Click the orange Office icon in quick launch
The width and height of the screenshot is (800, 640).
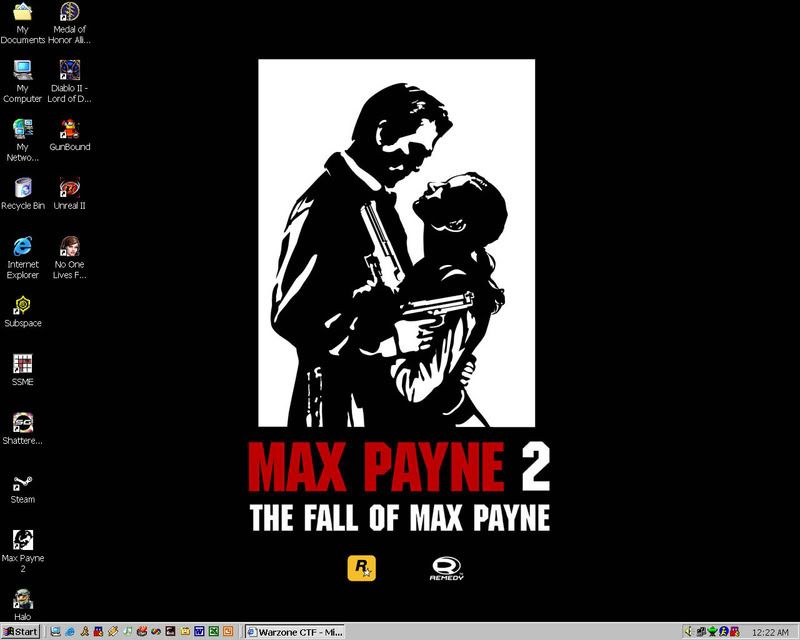pyautogui.click(x=228, y=632)
